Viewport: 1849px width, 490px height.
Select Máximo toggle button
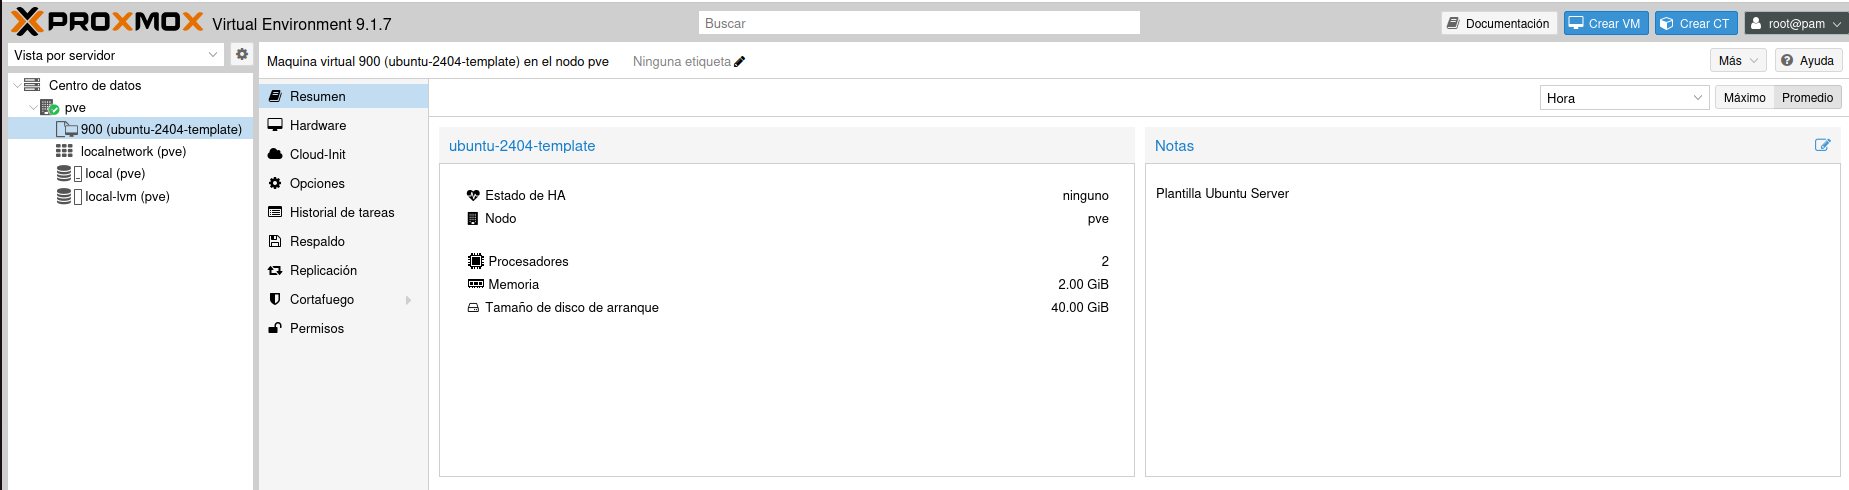pos(1744,97)
